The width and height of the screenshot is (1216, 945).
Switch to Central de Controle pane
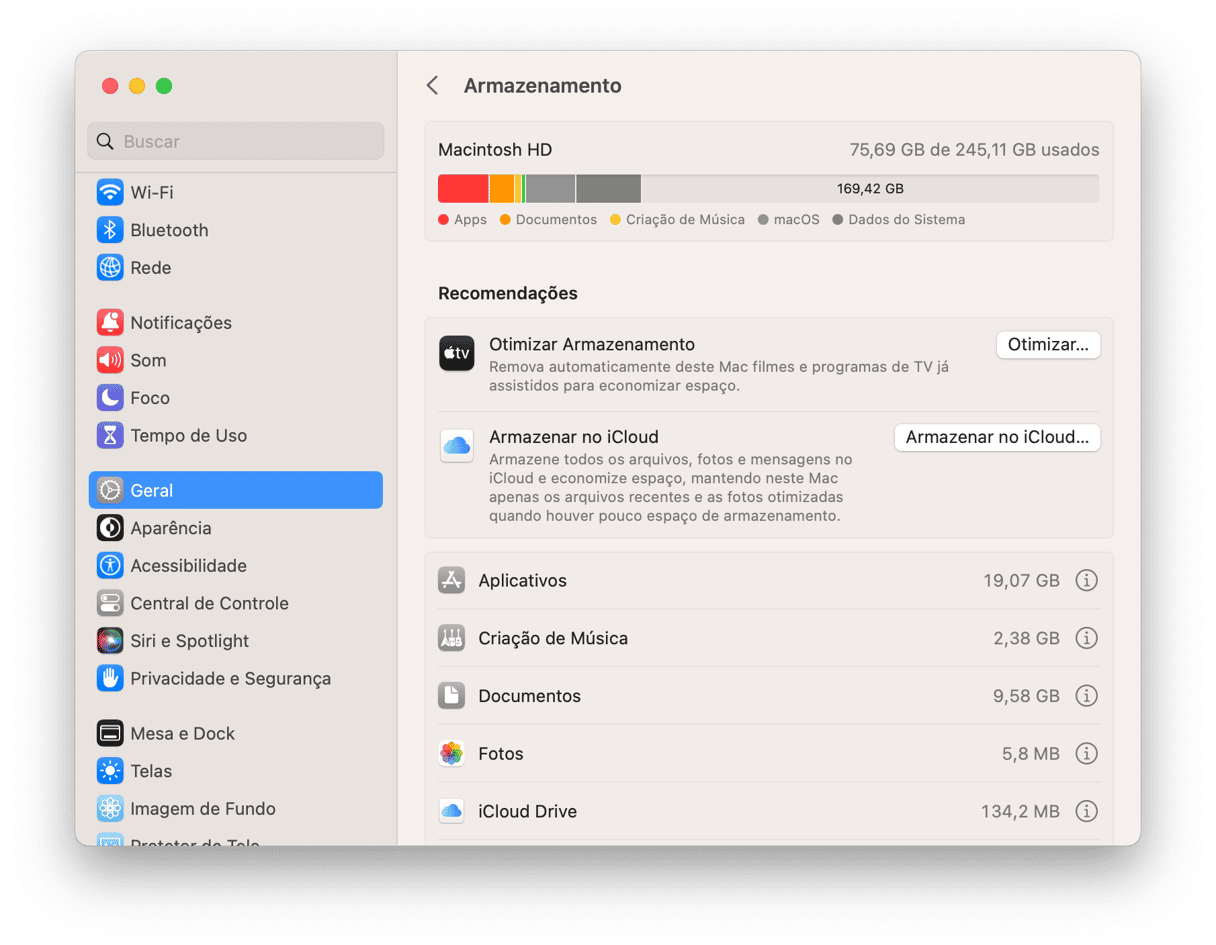(209, 603)
